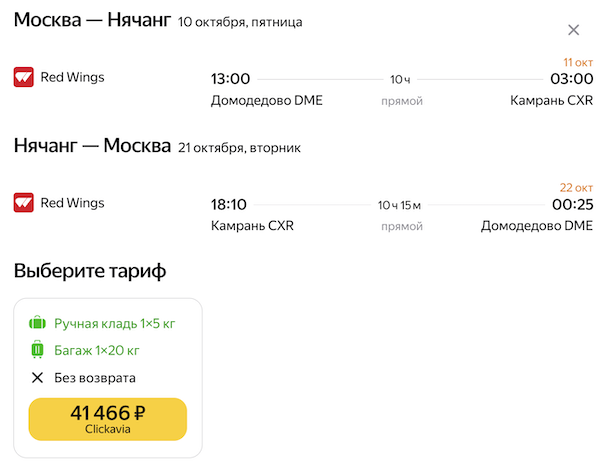
Task: Click Red Wings logo on return flight
Action: (24, 203)
